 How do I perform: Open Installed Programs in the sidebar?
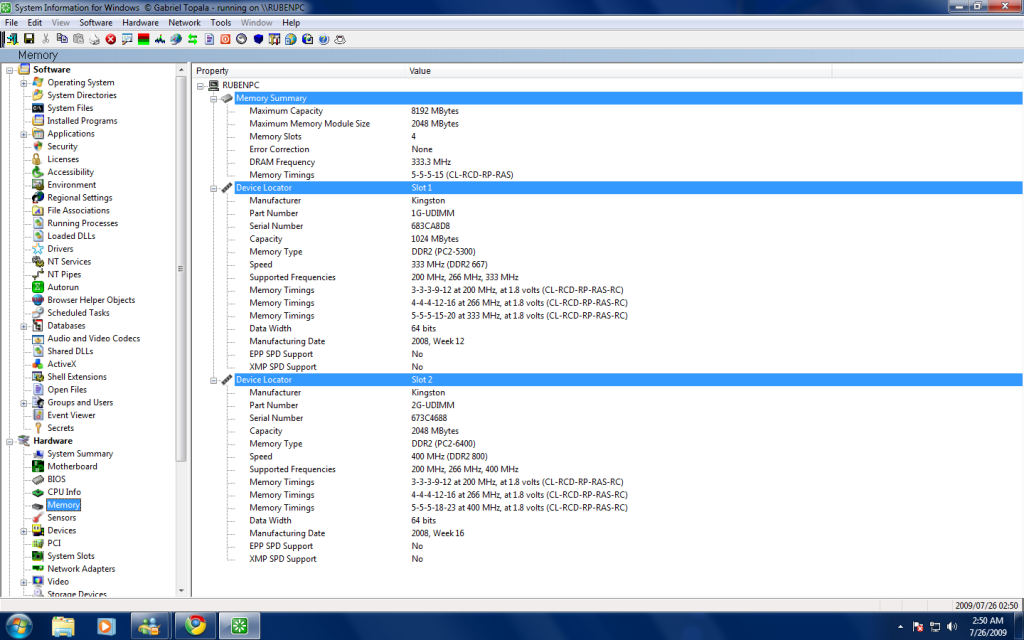82,121
